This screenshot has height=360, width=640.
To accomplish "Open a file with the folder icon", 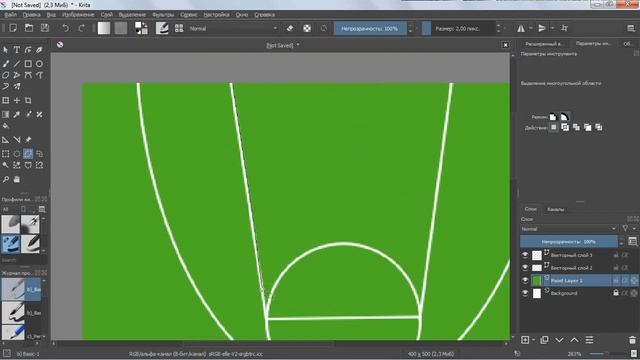I will 29,28.
